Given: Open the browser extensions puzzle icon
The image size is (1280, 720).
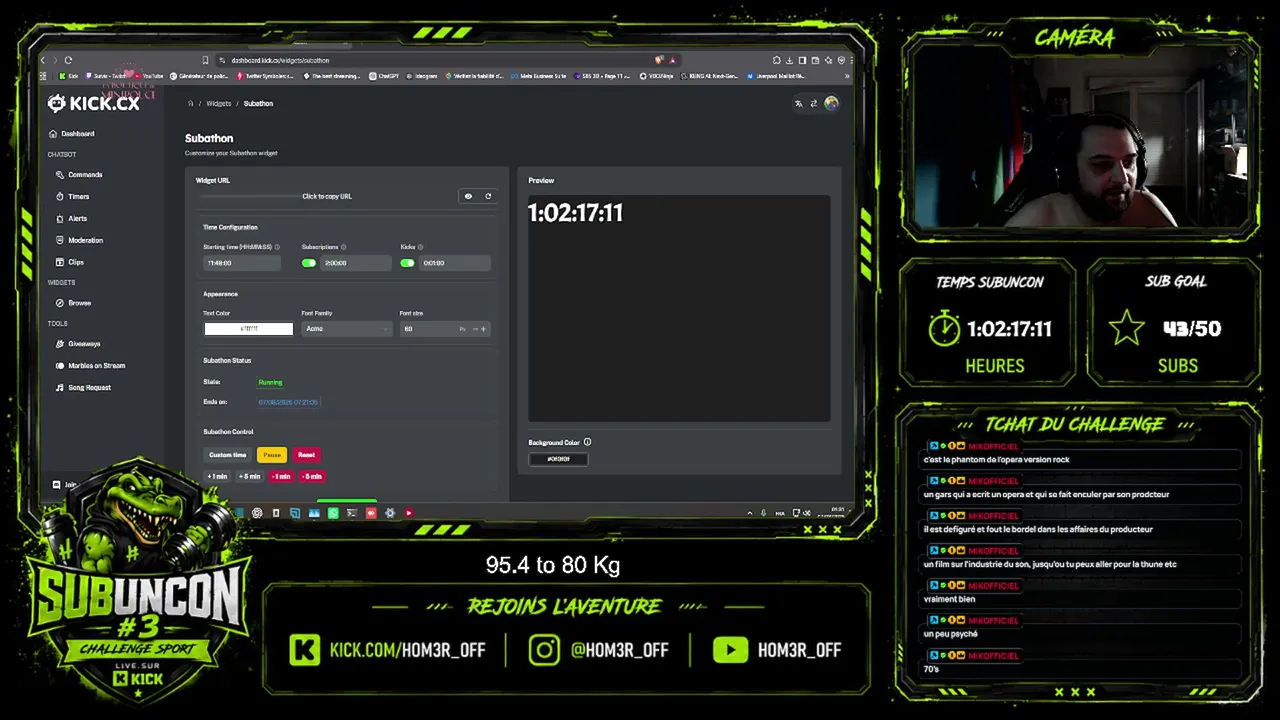Looking at the screenshot, I should tap(777, 60).
